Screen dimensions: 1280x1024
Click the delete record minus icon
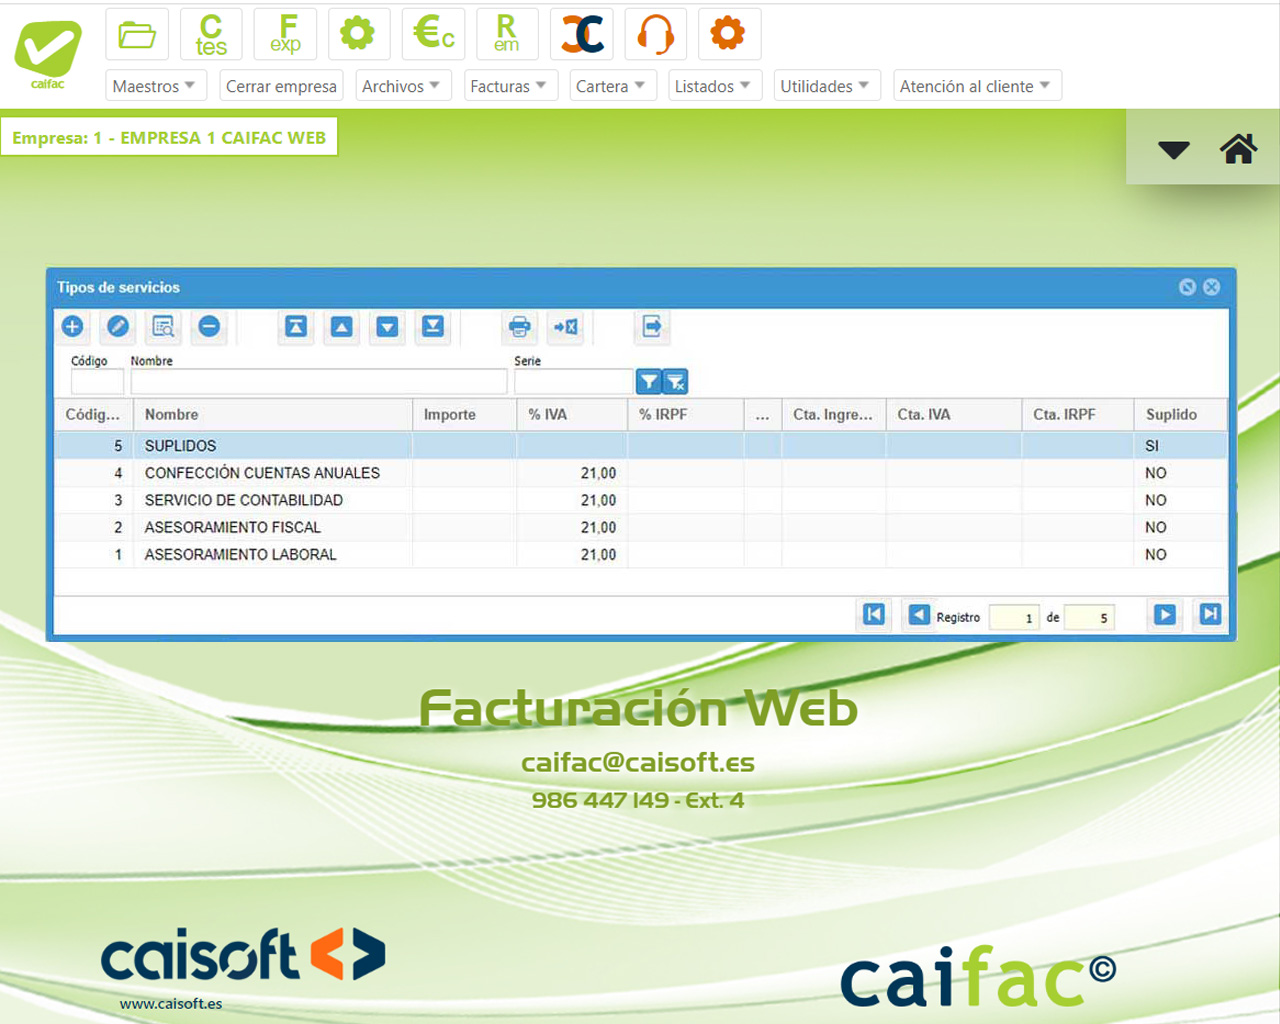(209, 326)
